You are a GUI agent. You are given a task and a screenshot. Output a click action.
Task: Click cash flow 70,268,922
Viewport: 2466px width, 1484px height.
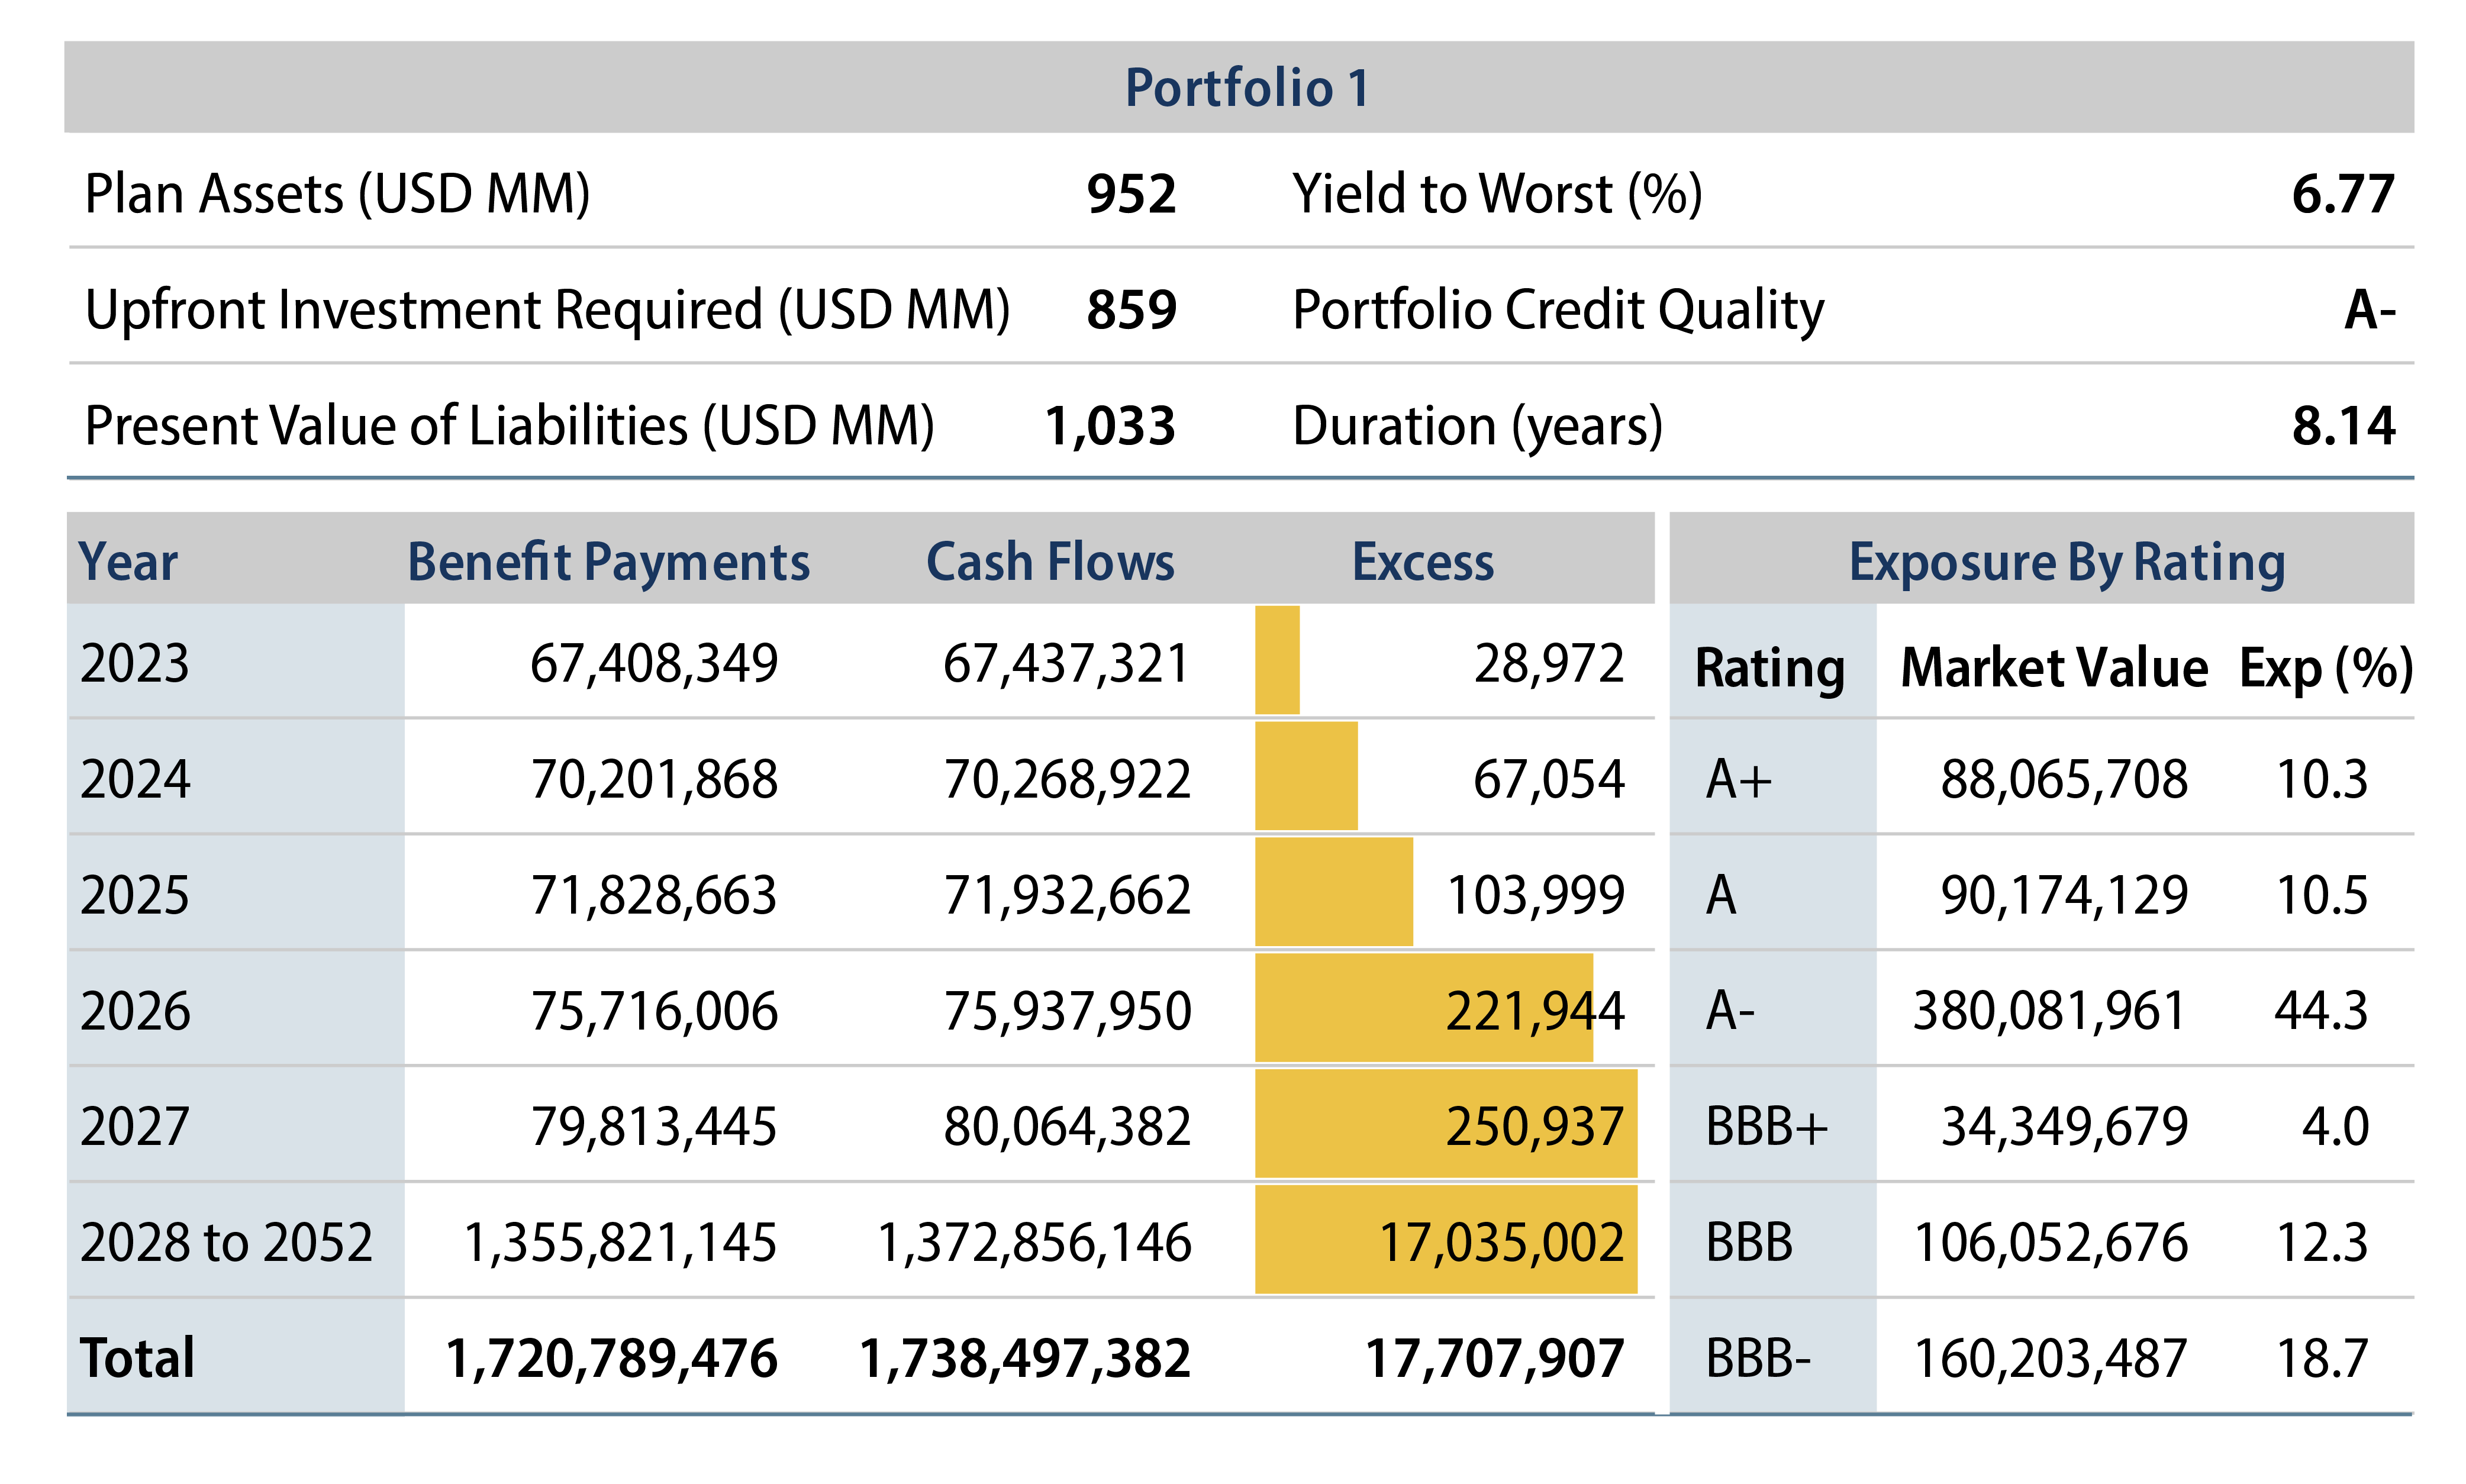point(1067,780)
